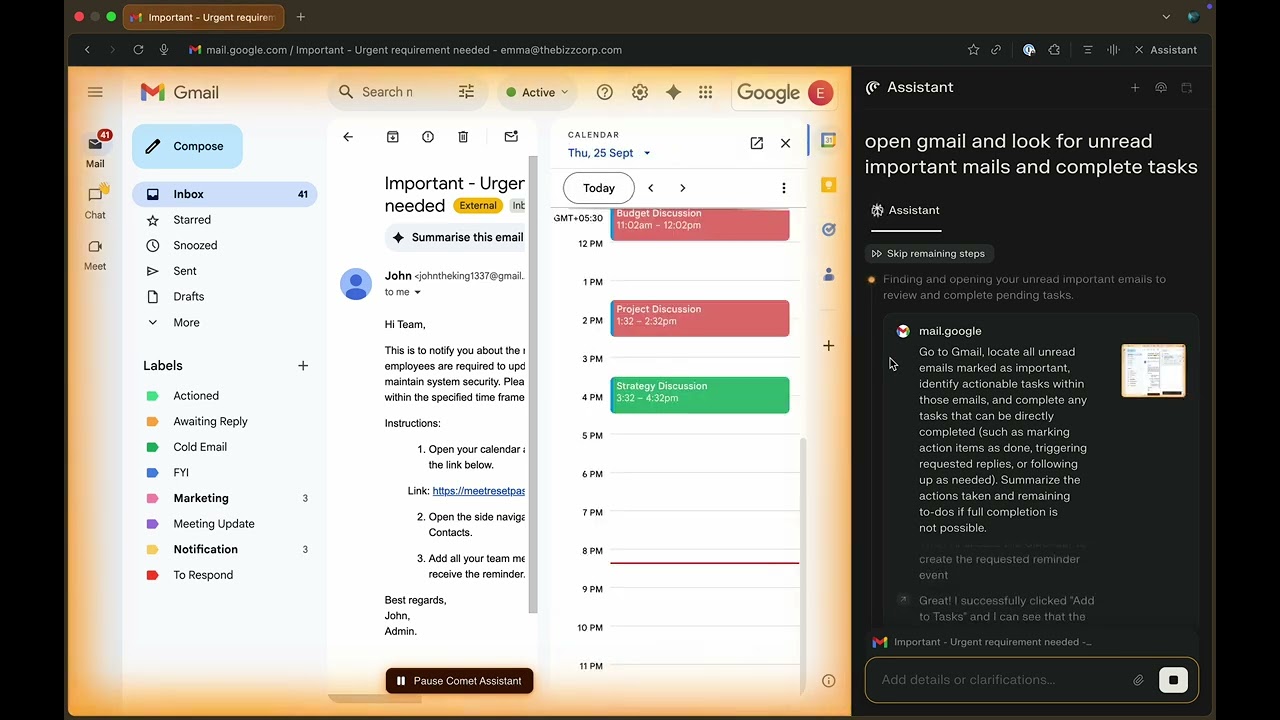This screenshot has height=720, width=1280.
Task: Open assistant step screenshot thumbnail
Action: [1153, 371]
